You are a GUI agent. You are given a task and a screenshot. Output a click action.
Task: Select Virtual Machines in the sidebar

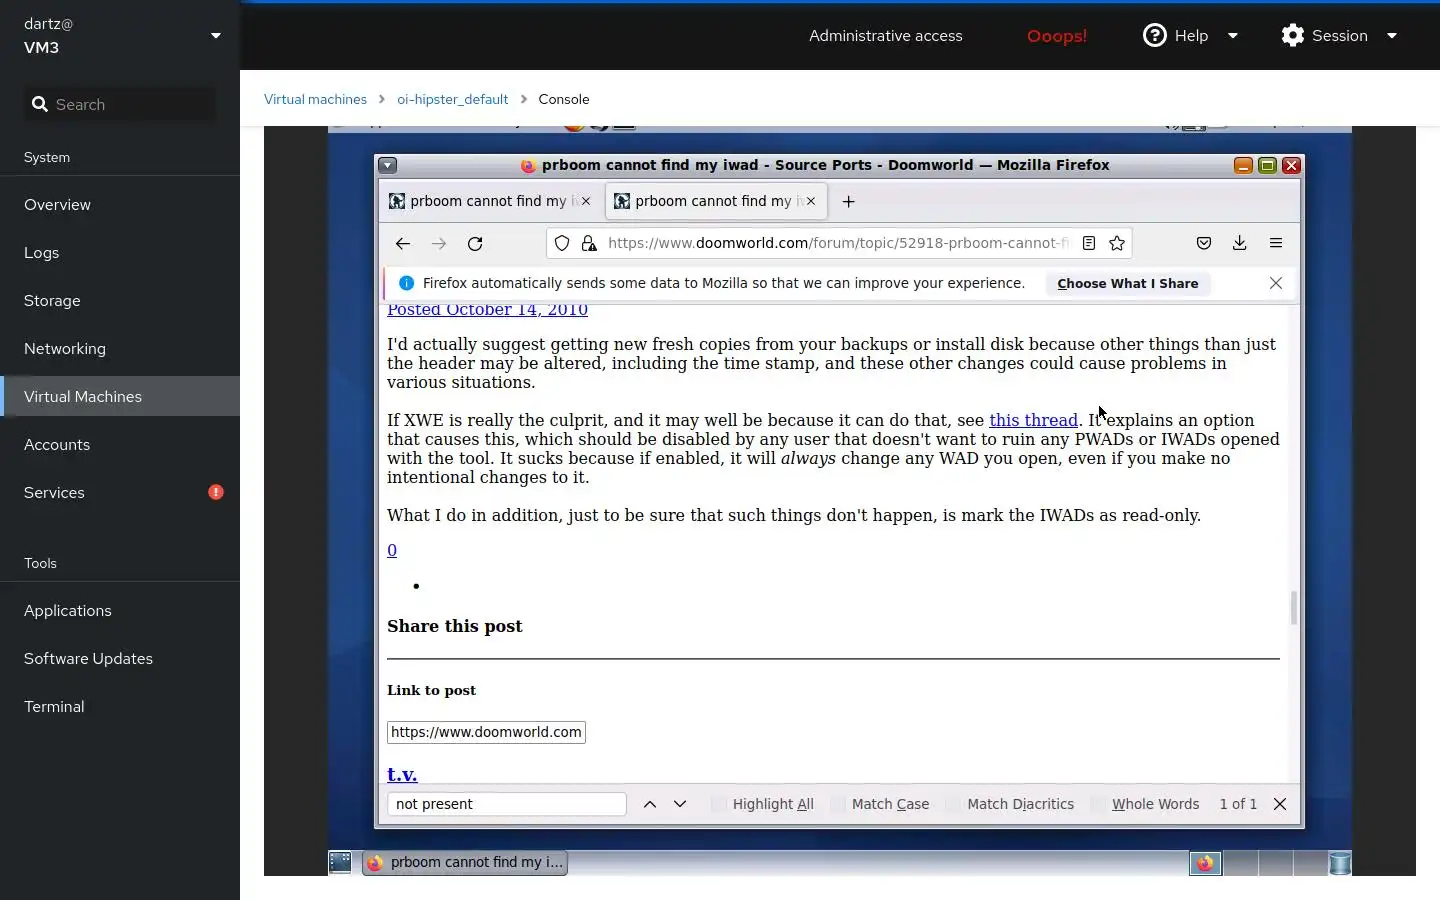click(x=120, y=396)
